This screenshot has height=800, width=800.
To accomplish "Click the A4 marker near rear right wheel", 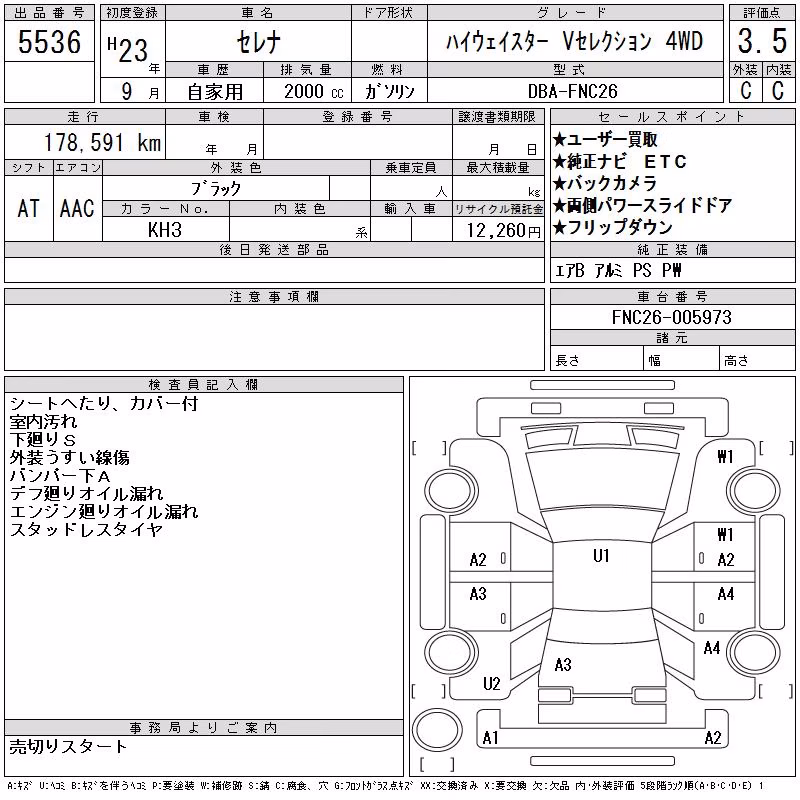I will [x=712, y=648].
